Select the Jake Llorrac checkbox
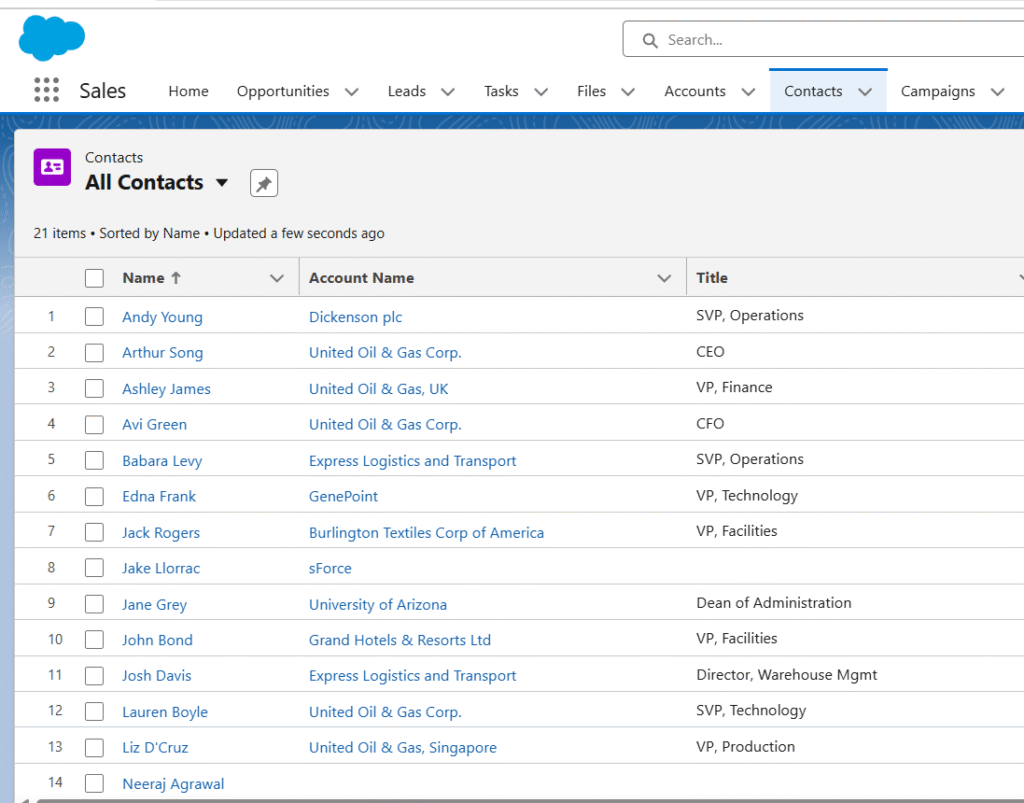Screen dimensions: 1024x803 (x=94, y=568)
